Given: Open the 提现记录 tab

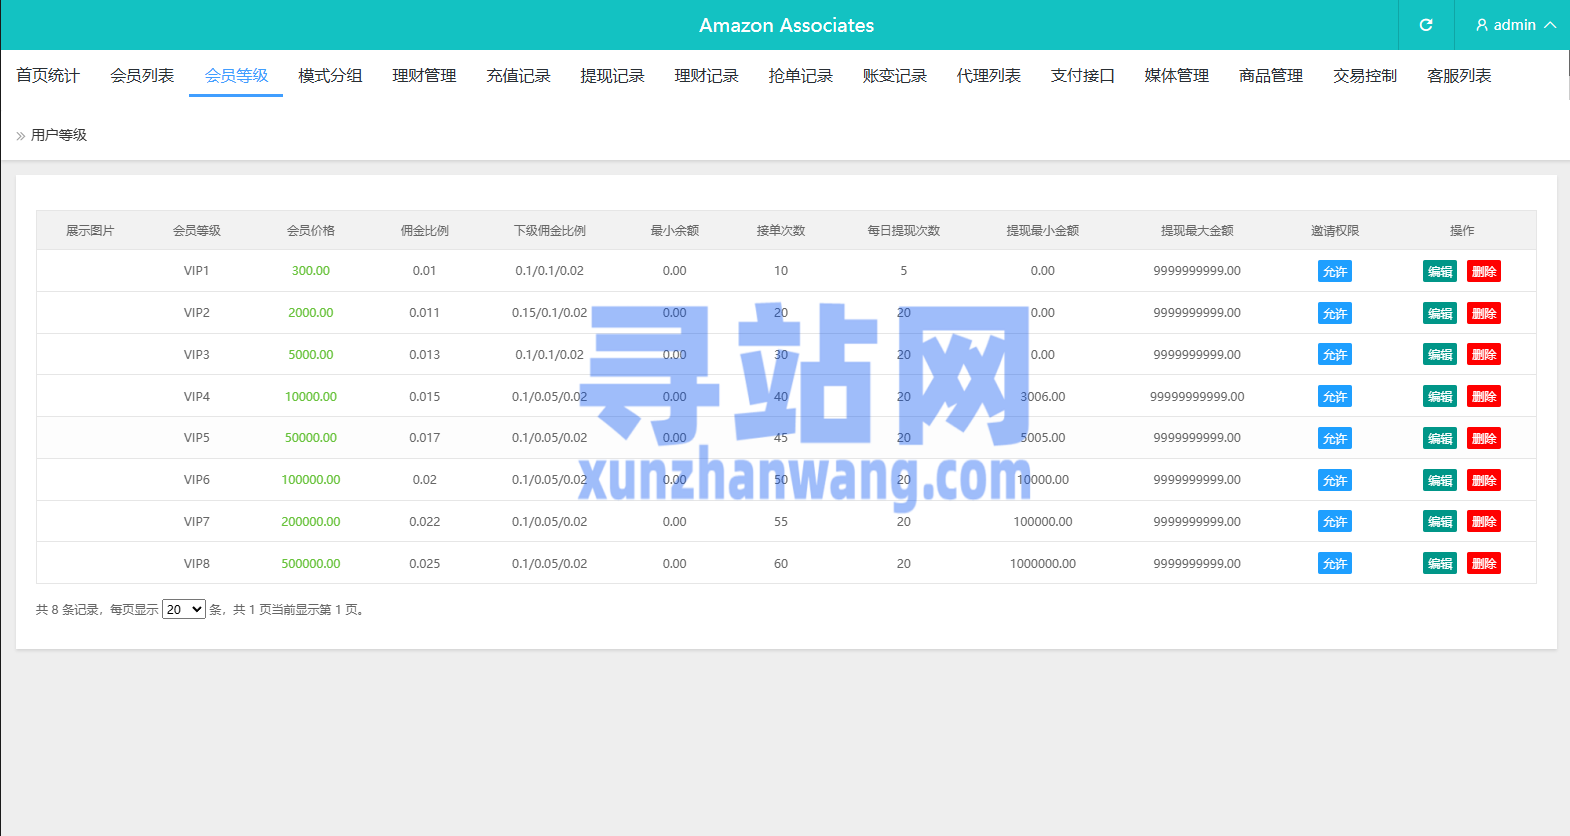Looking at the screenshot, I should click(x=612, y=76).
